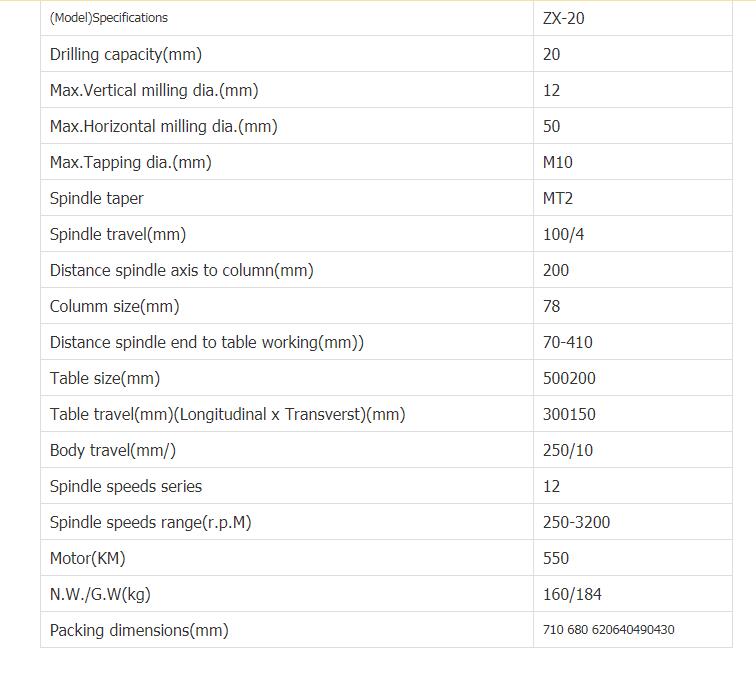The image size is (756, 678).
Task: Select the Packing dimensions value text
Action: click(x=608, y=630)
